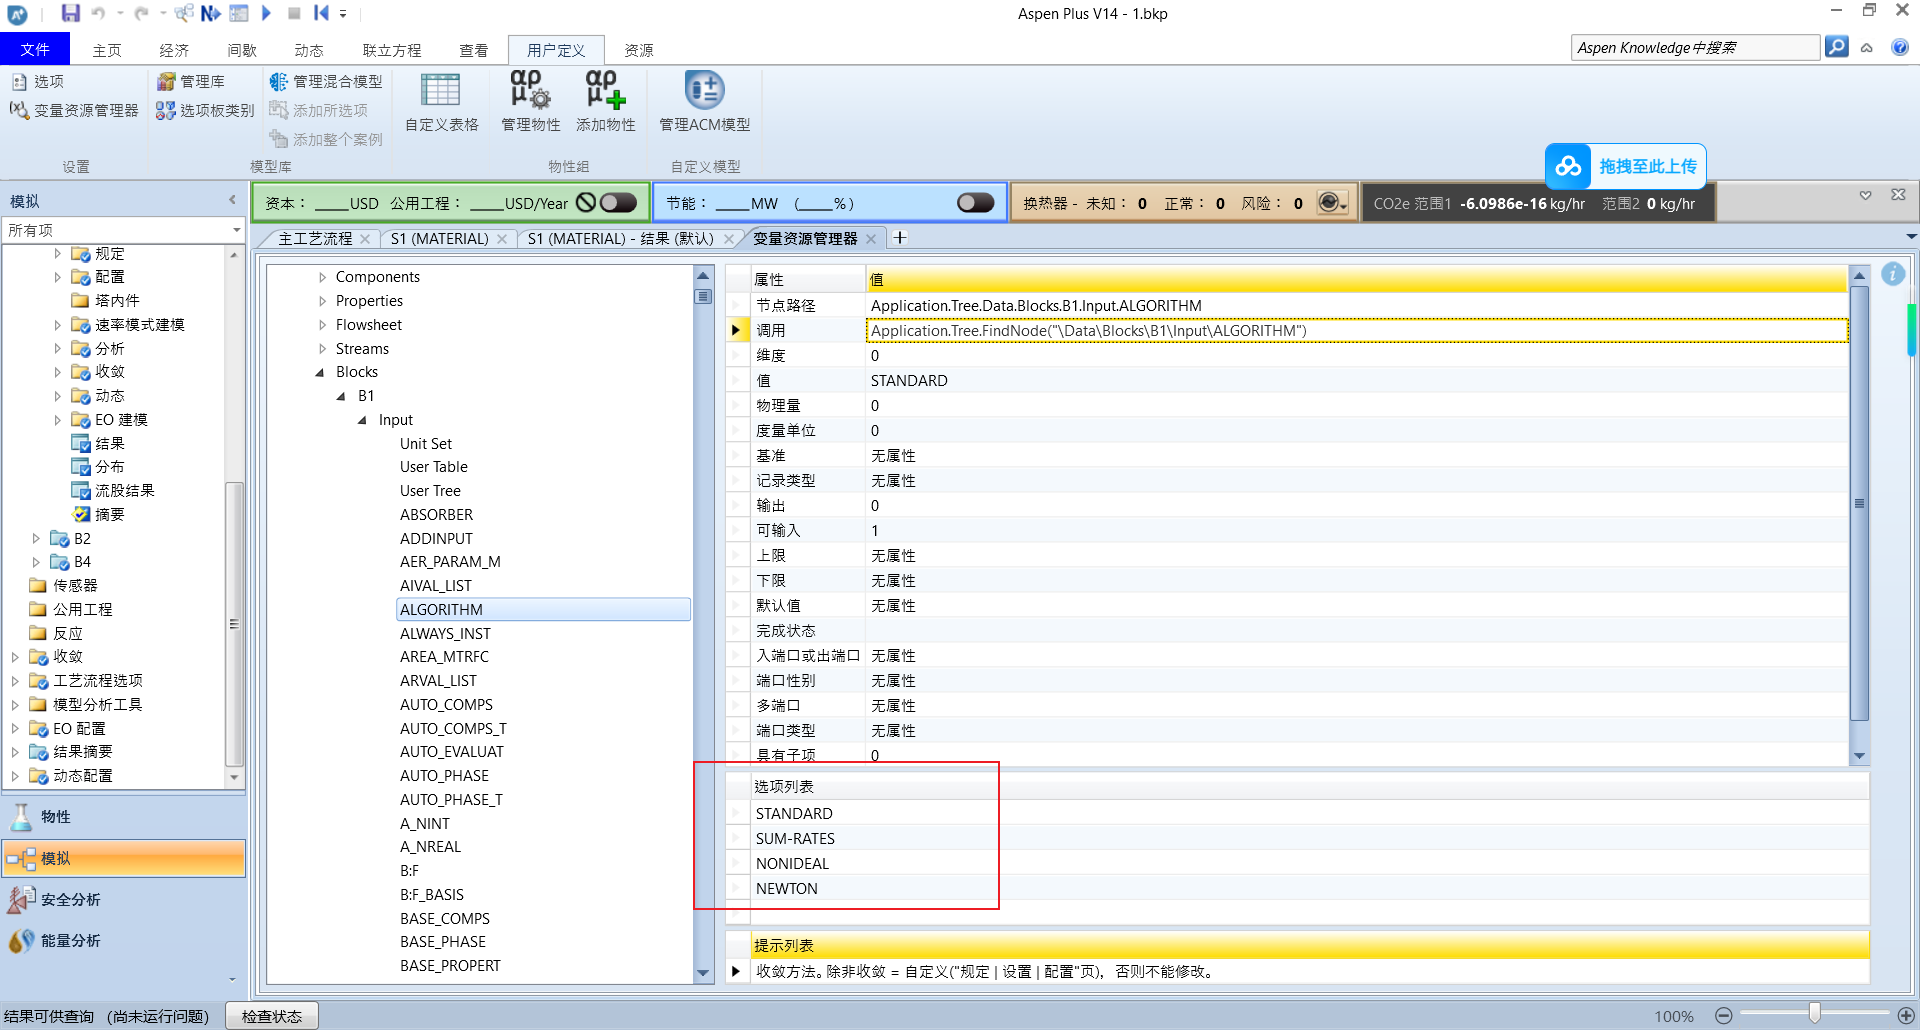Image resolution: width=1920 pixels, height=1030 pixels.
Task: Click the blue info icon beside property grid
Action: tap(1892, 274)
